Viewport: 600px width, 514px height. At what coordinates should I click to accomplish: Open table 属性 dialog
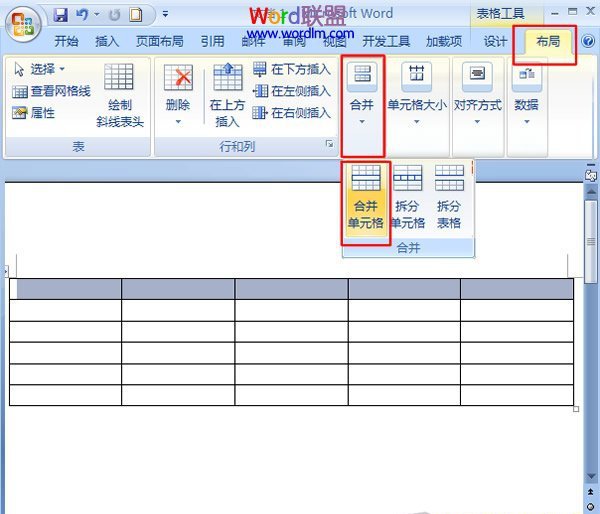[34, 113]
